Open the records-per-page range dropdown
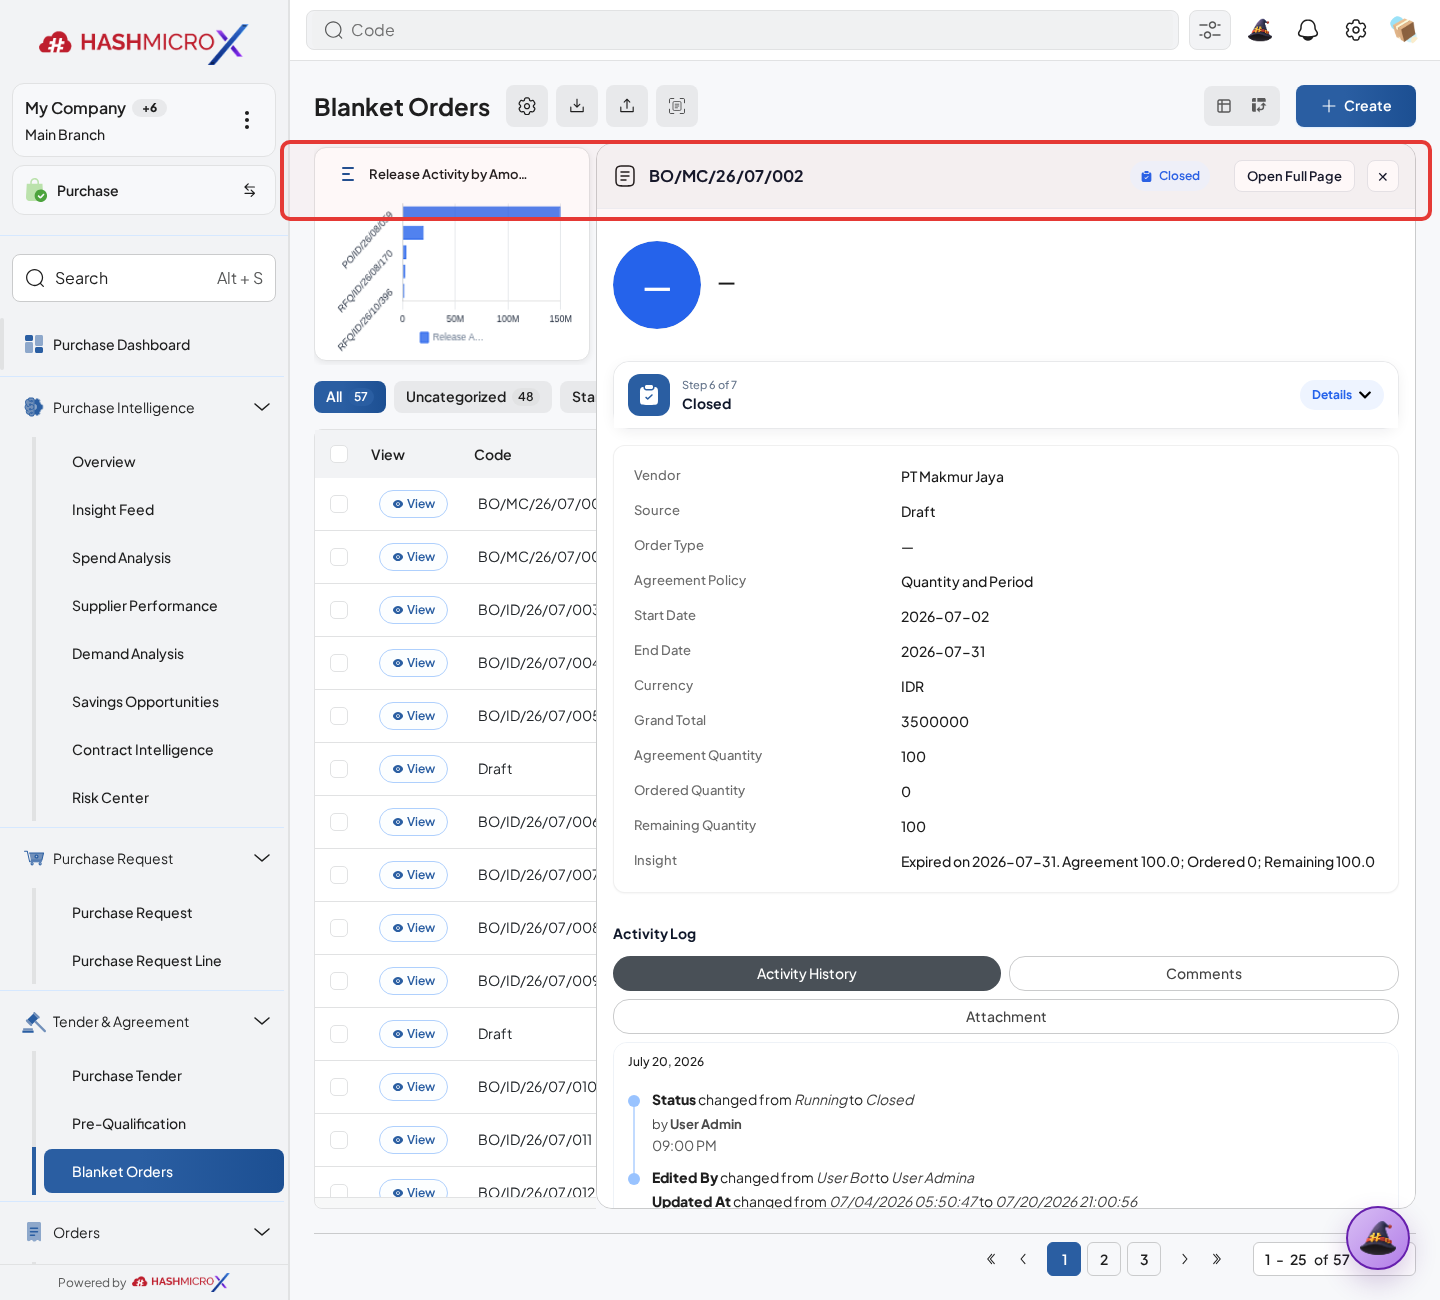Image resolution: width=1440 pixels, height=1300 pixels. pyautogui.click(x=1334, y=1259)
